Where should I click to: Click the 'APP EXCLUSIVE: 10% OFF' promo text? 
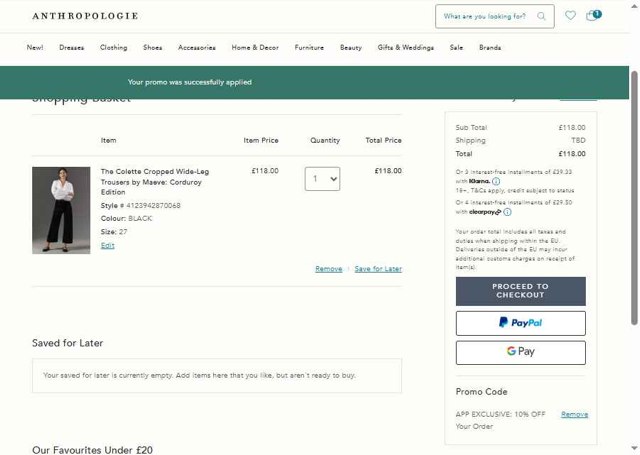point(500,414)
